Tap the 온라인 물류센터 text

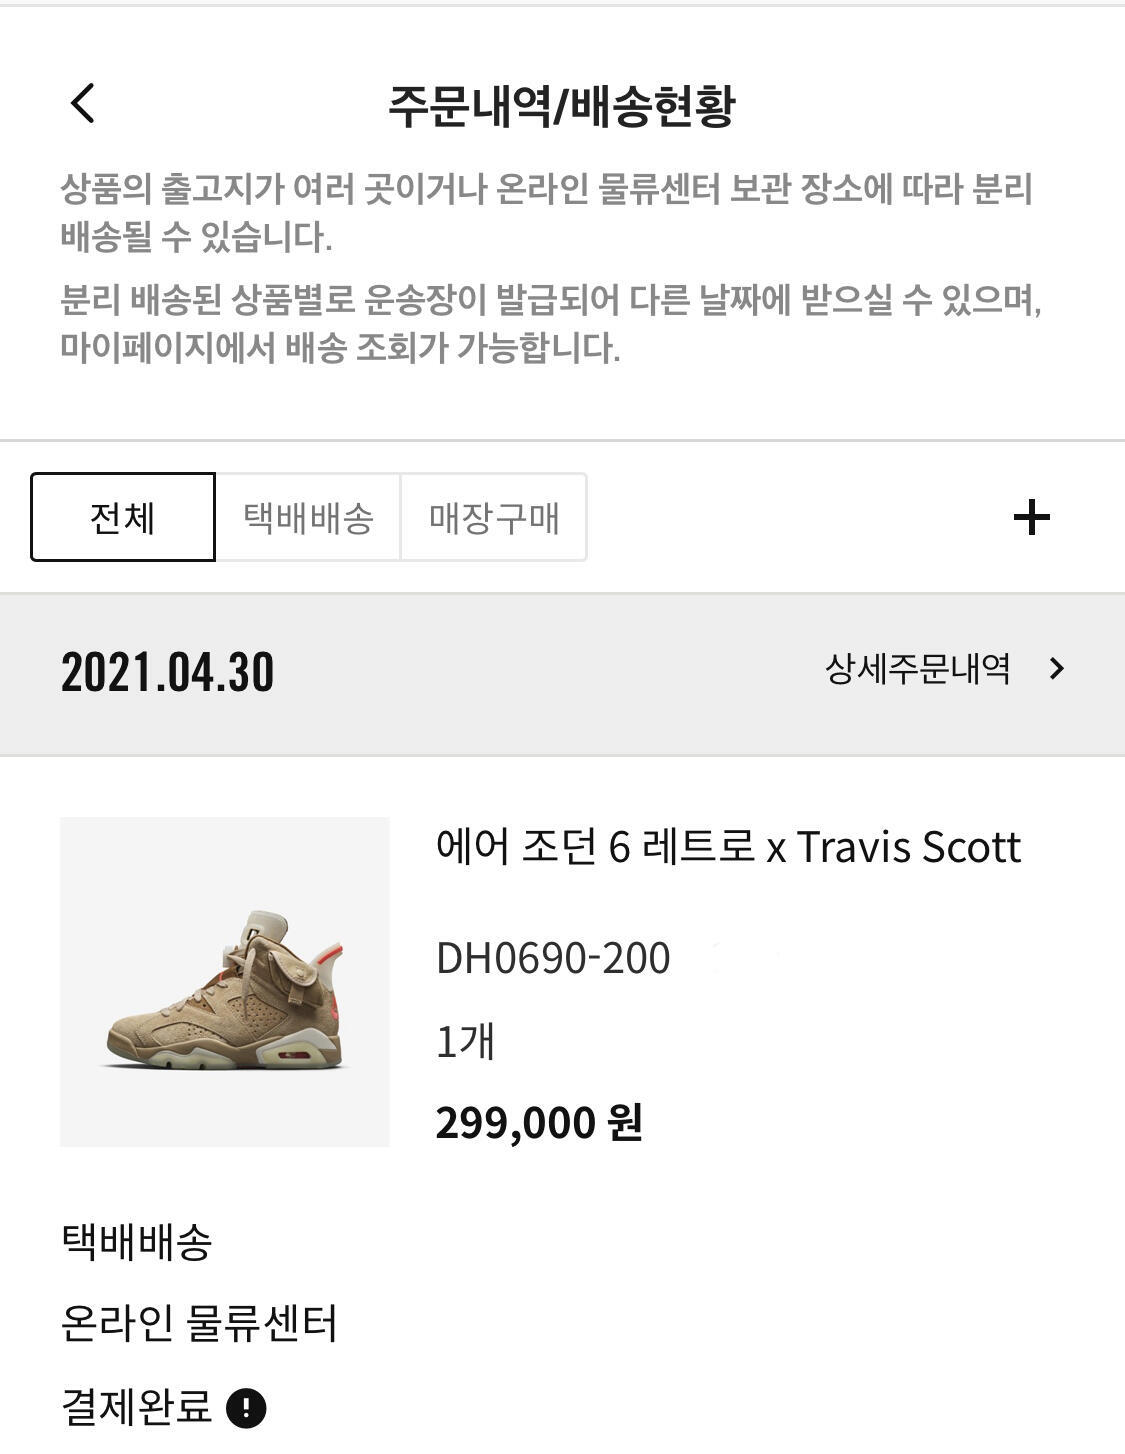[199, 1324]
